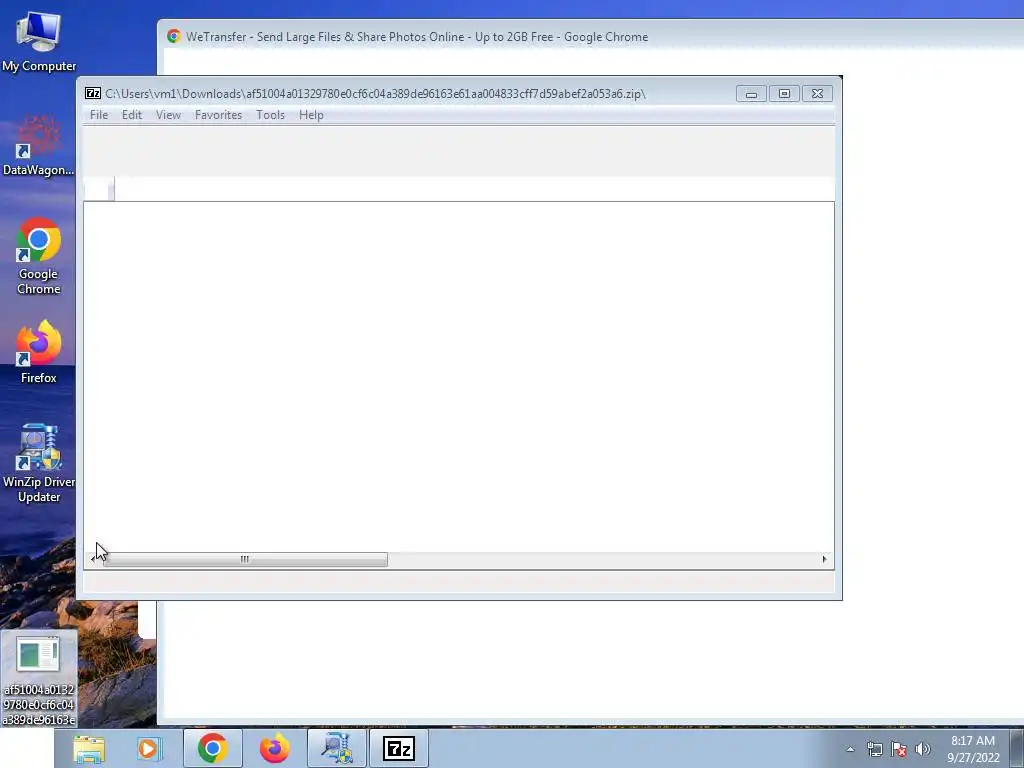Screen dimensions: 1024x768
Task: Click the left arrow of horizontal scrollbar
Action: coord(93,559)
